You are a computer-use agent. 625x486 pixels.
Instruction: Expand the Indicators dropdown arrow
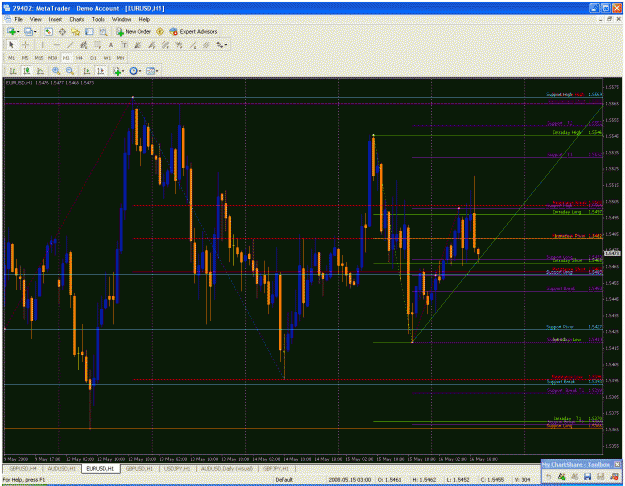(123, 71)
